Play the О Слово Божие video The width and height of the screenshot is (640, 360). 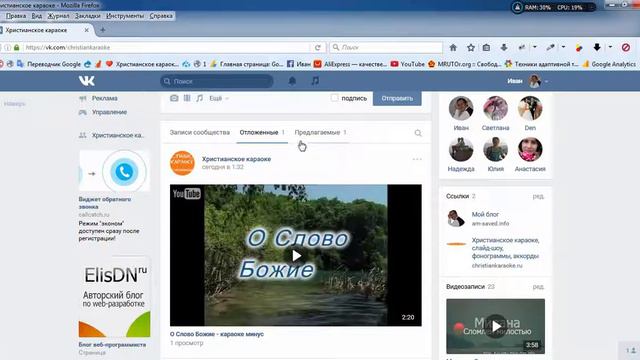click(x=296, y=256)
